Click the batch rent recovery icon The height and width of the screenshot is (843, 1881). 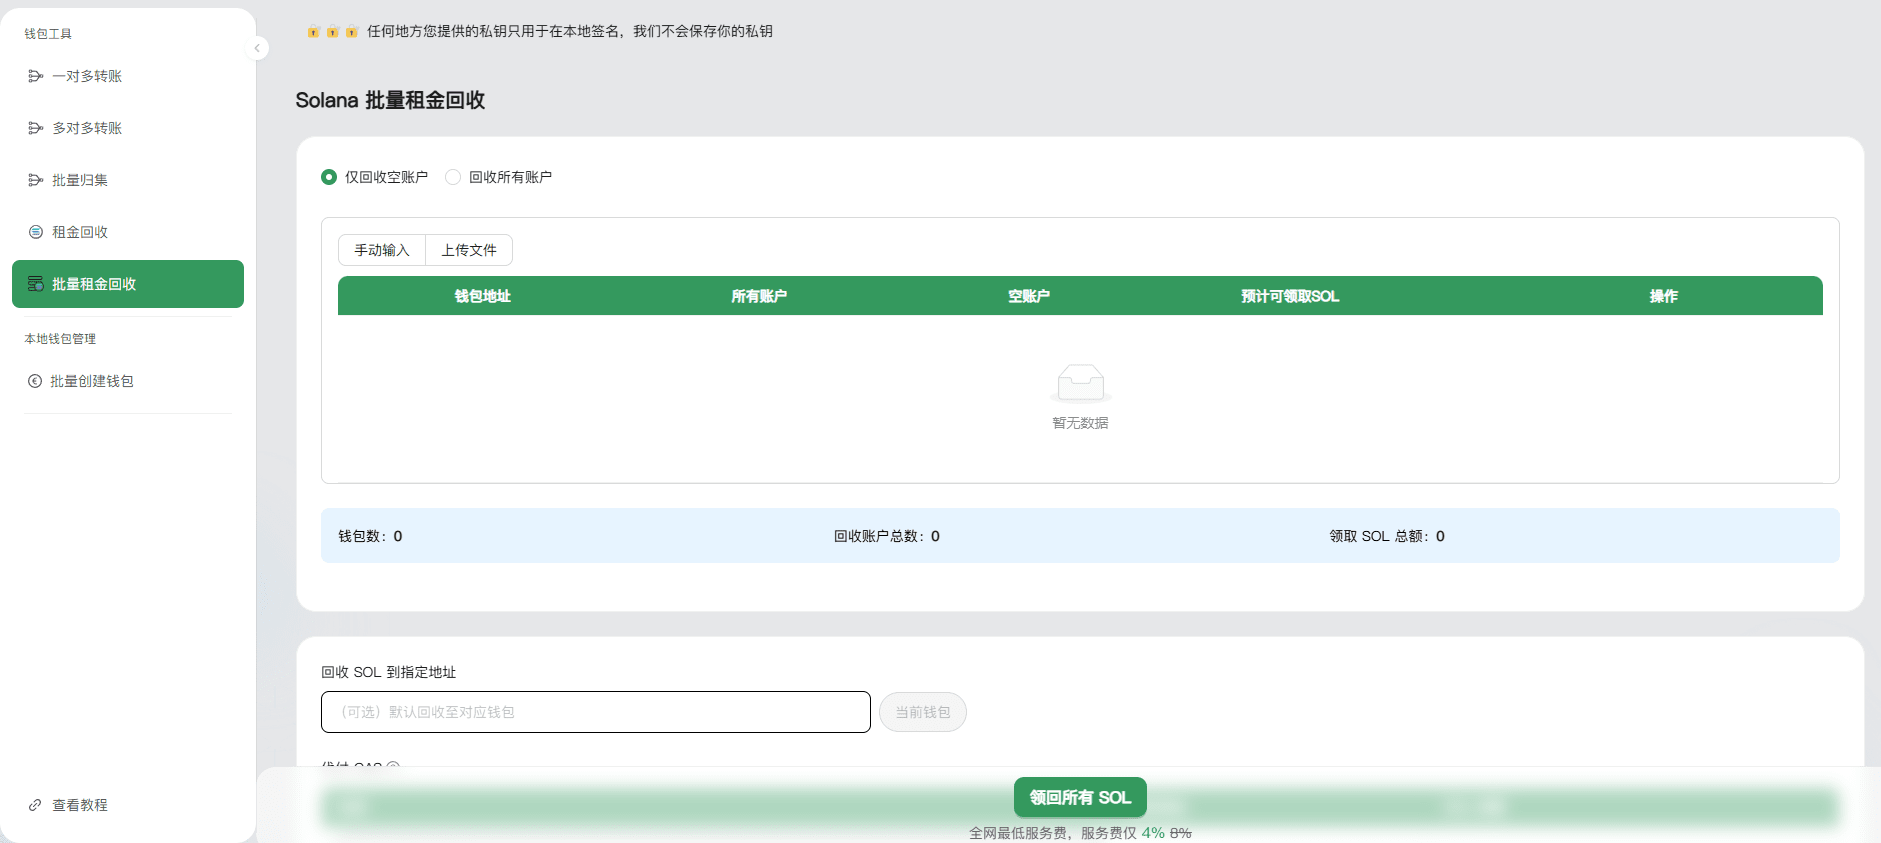pyautogui.click(x=35, y=284)
